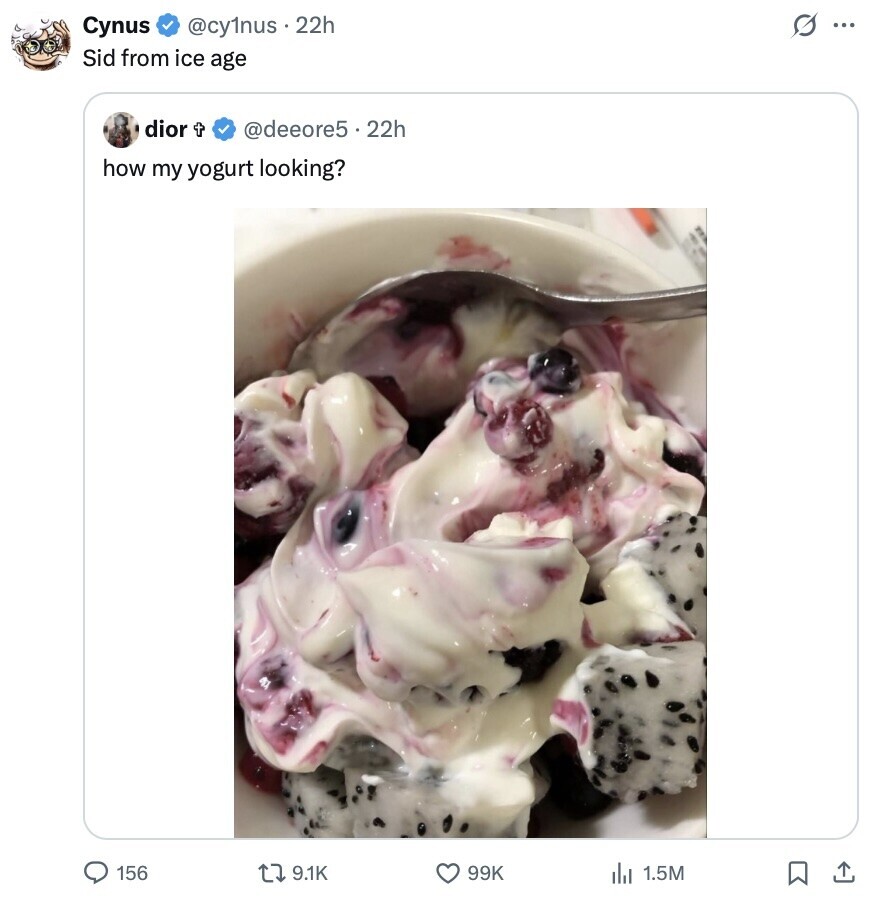This screenshot has width=870, height=904.
Task: Open the dior display name
Action: [166, 130]
